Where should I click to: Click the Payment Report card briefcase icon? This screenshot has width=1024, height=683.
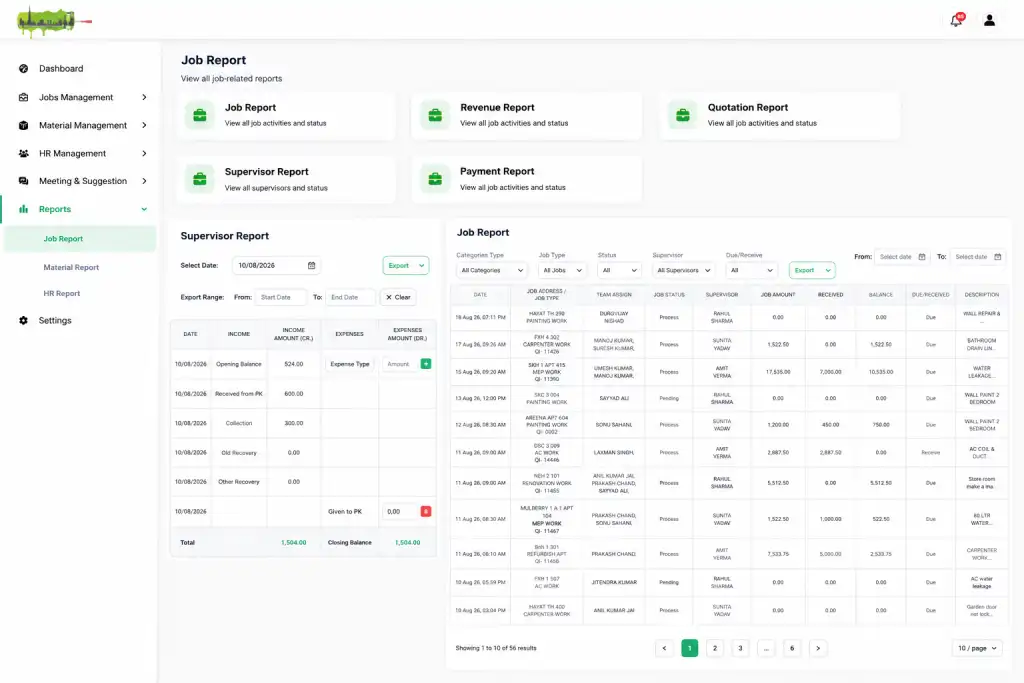click(x=435, y=179)
